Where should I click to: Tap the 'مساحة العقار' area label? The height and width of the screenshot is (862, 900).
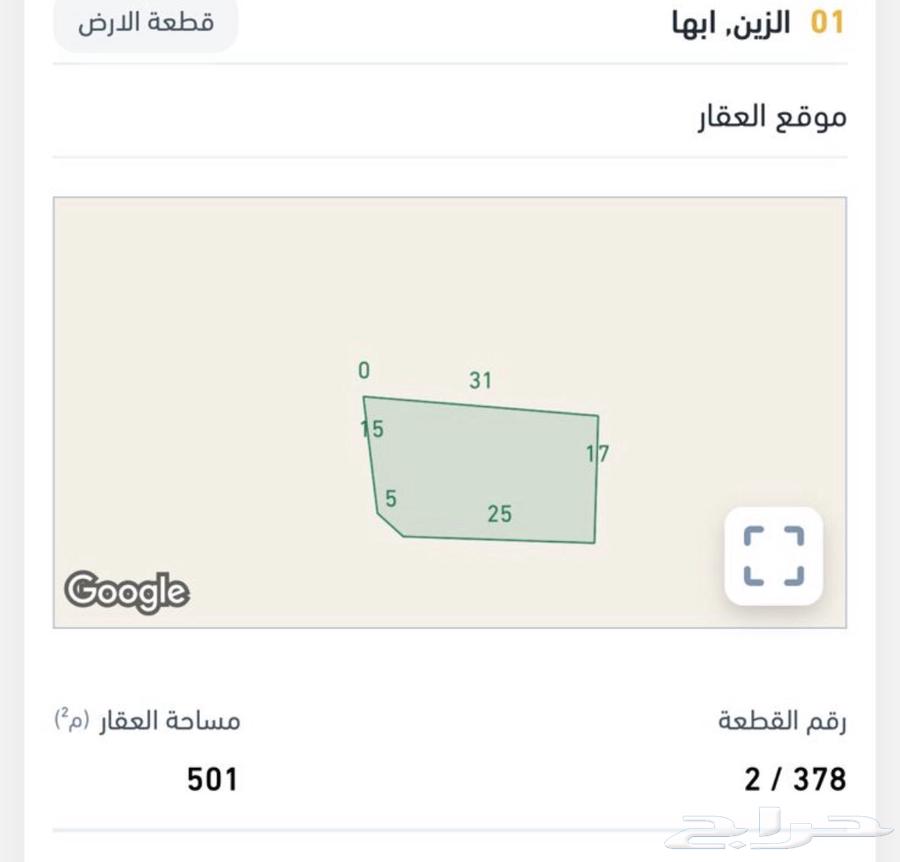(x=168, y=720)
